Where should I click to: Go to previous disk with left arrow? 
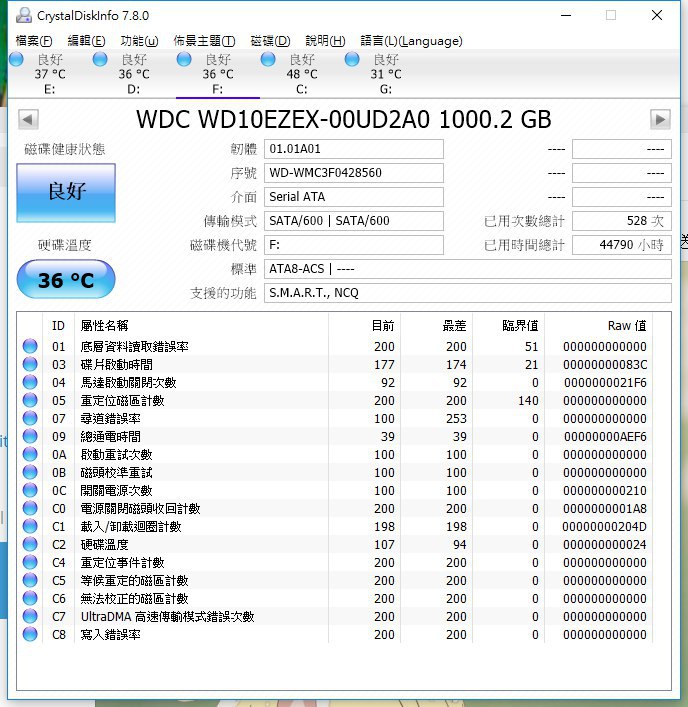click(28, 119)
